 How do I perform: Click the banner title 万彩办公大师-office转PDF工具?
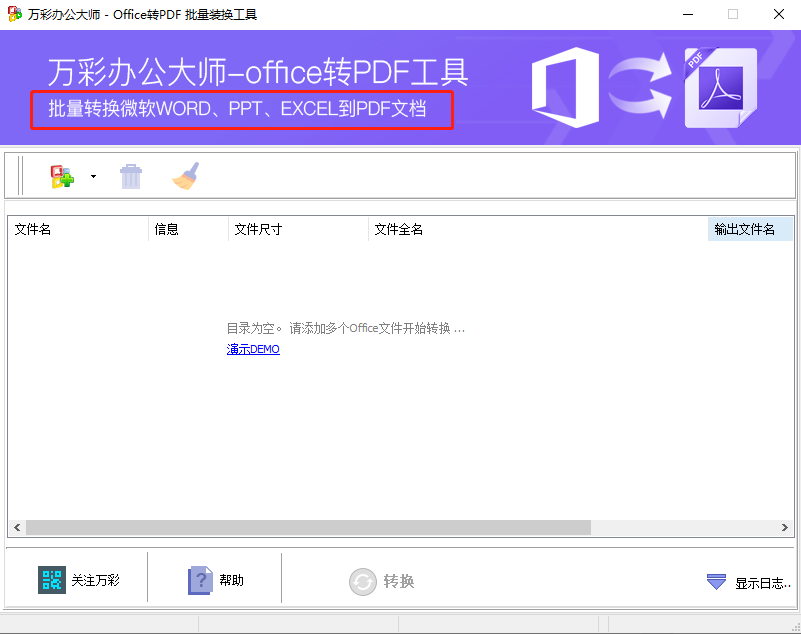point(258,72)
